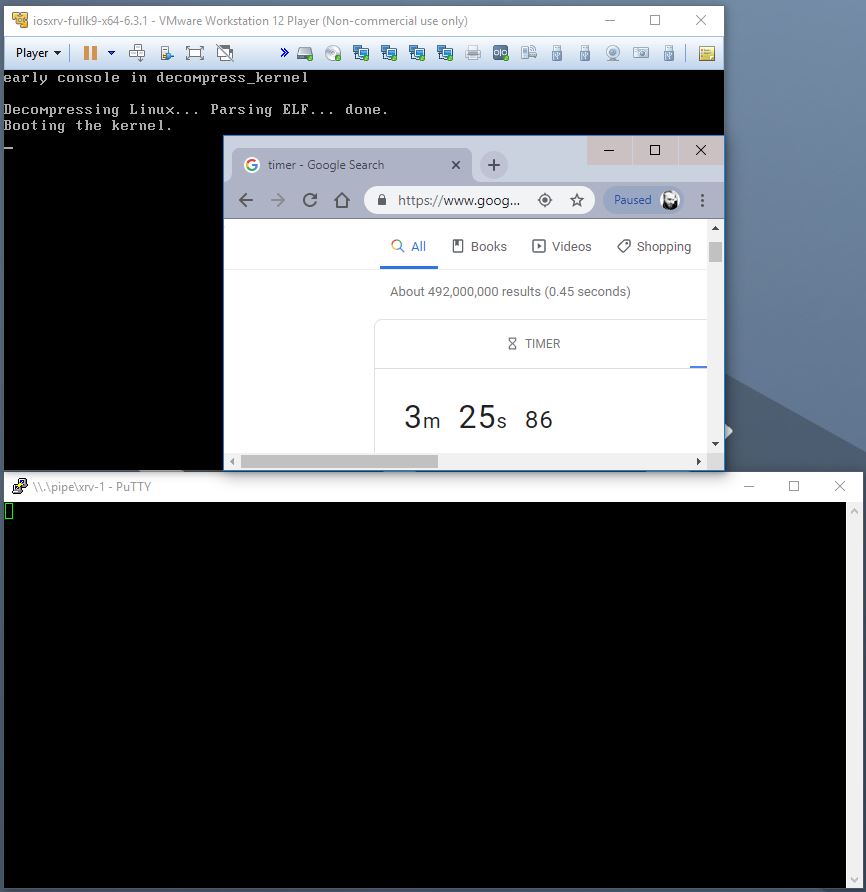
Task: Toggle VMware full screen mode
Action: [x=195, y=52]
